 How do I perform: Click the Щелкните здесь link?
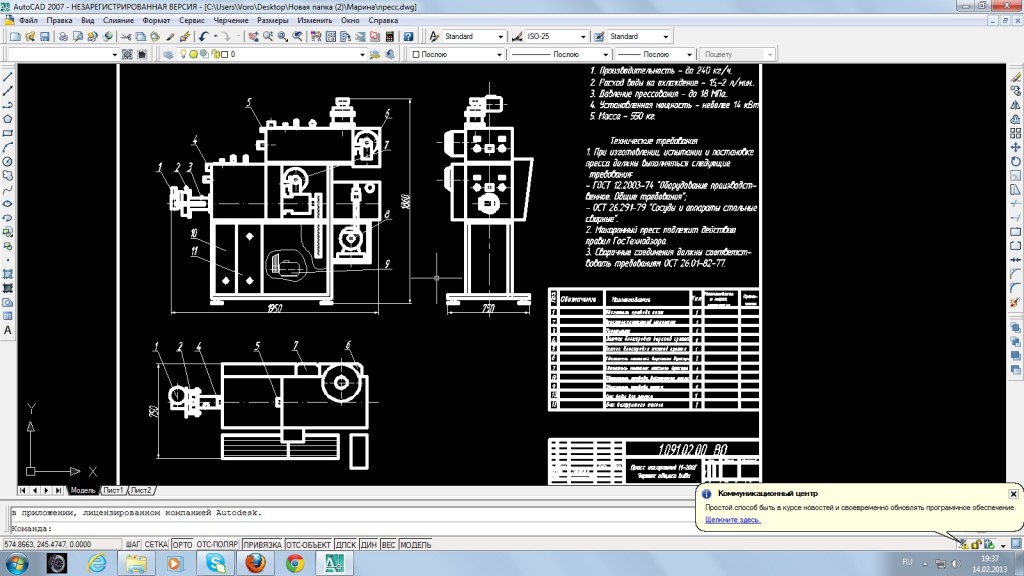click(733, 520)
